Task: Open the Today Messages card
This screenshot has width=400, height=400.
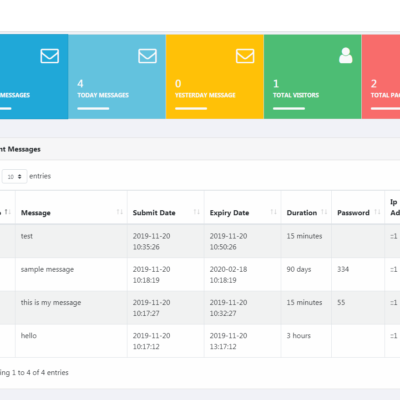Action: (x=117, y=77)
